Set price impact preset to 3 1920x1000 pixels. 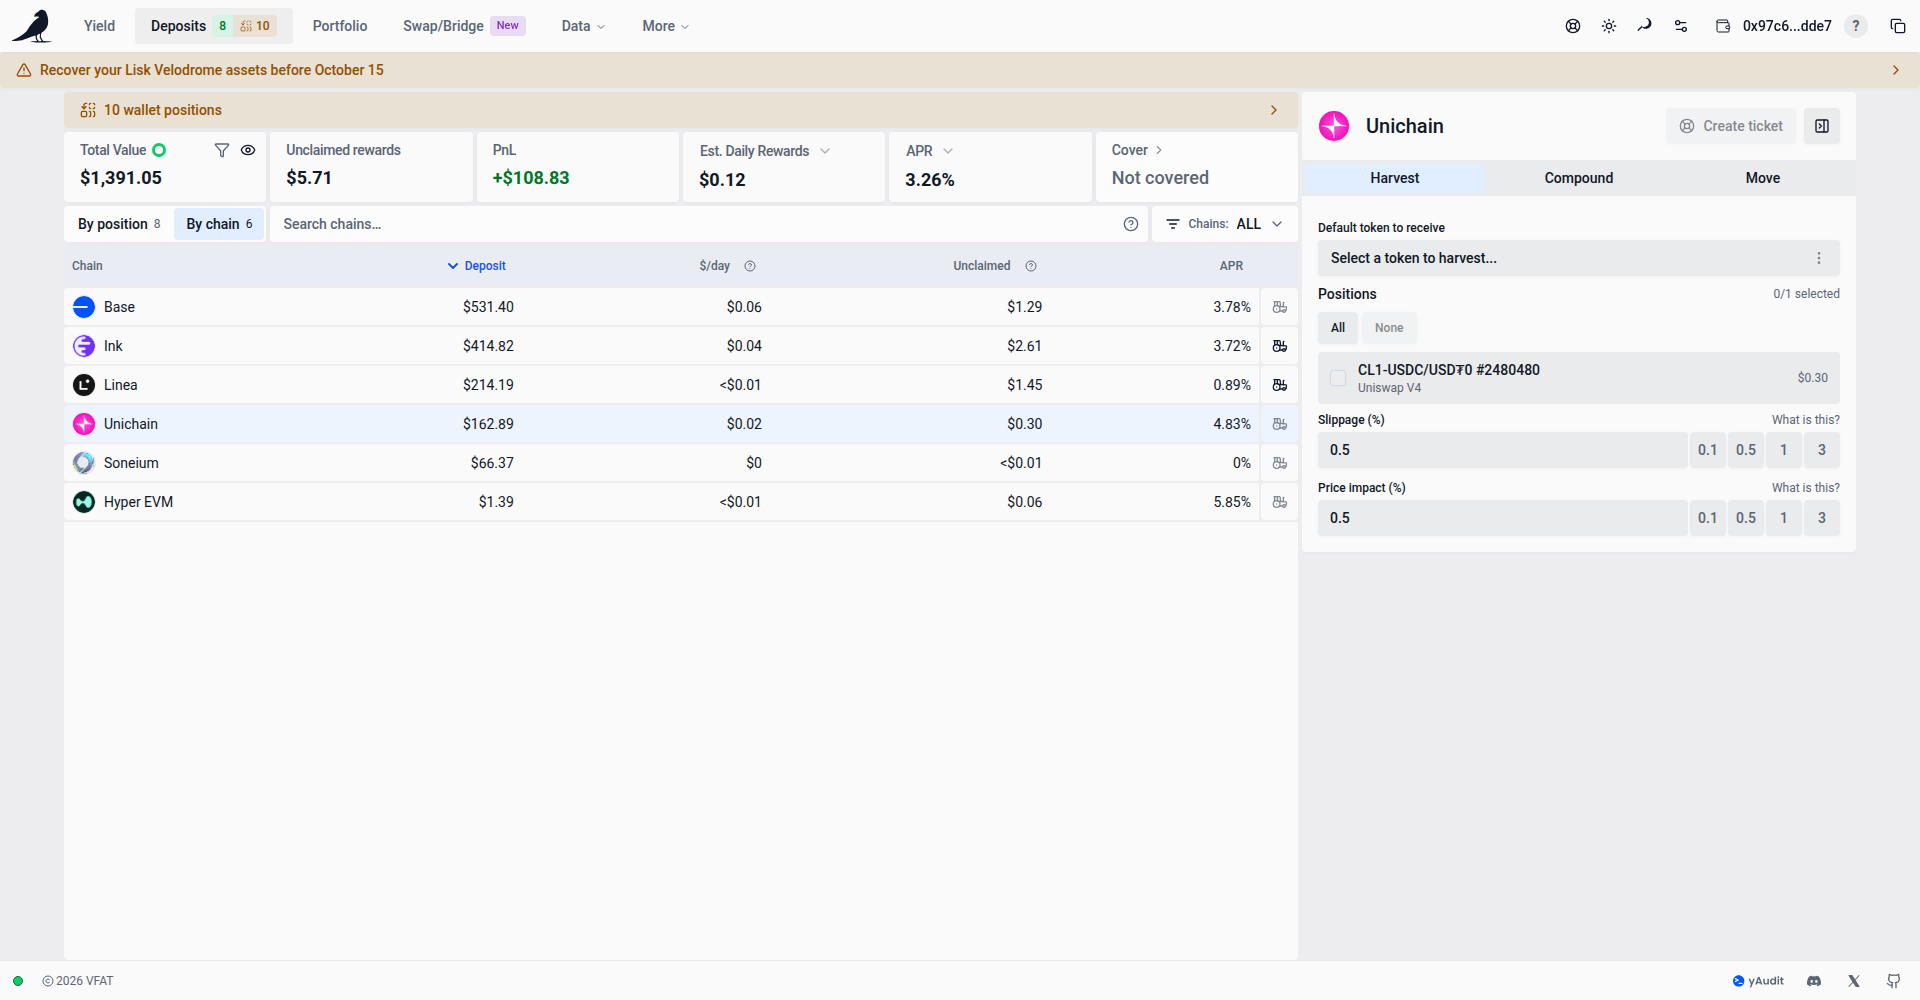[x=1822, y=518]
